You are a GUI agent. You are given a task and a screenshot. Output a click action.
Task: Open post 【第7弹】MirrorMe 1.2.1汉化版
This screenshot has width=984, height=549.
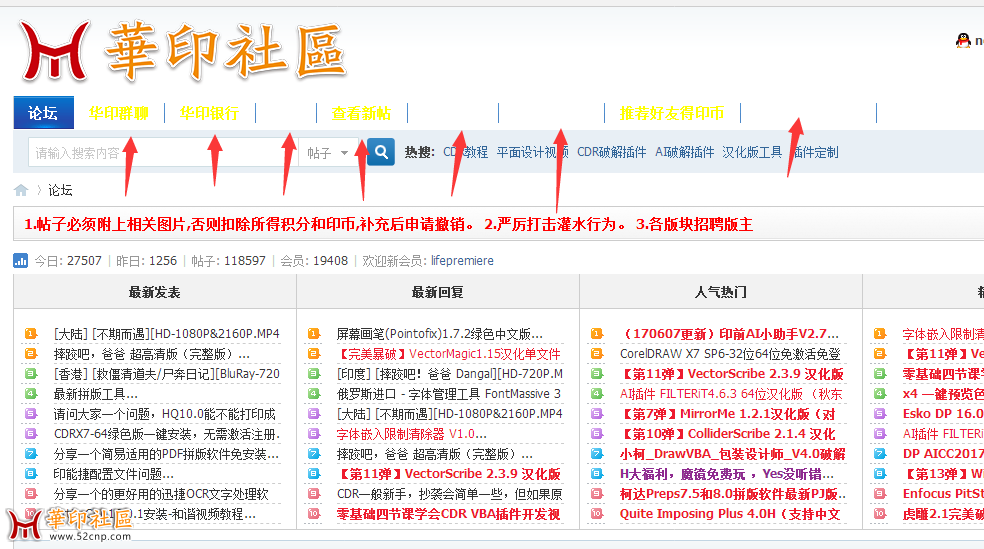[728, 414]
